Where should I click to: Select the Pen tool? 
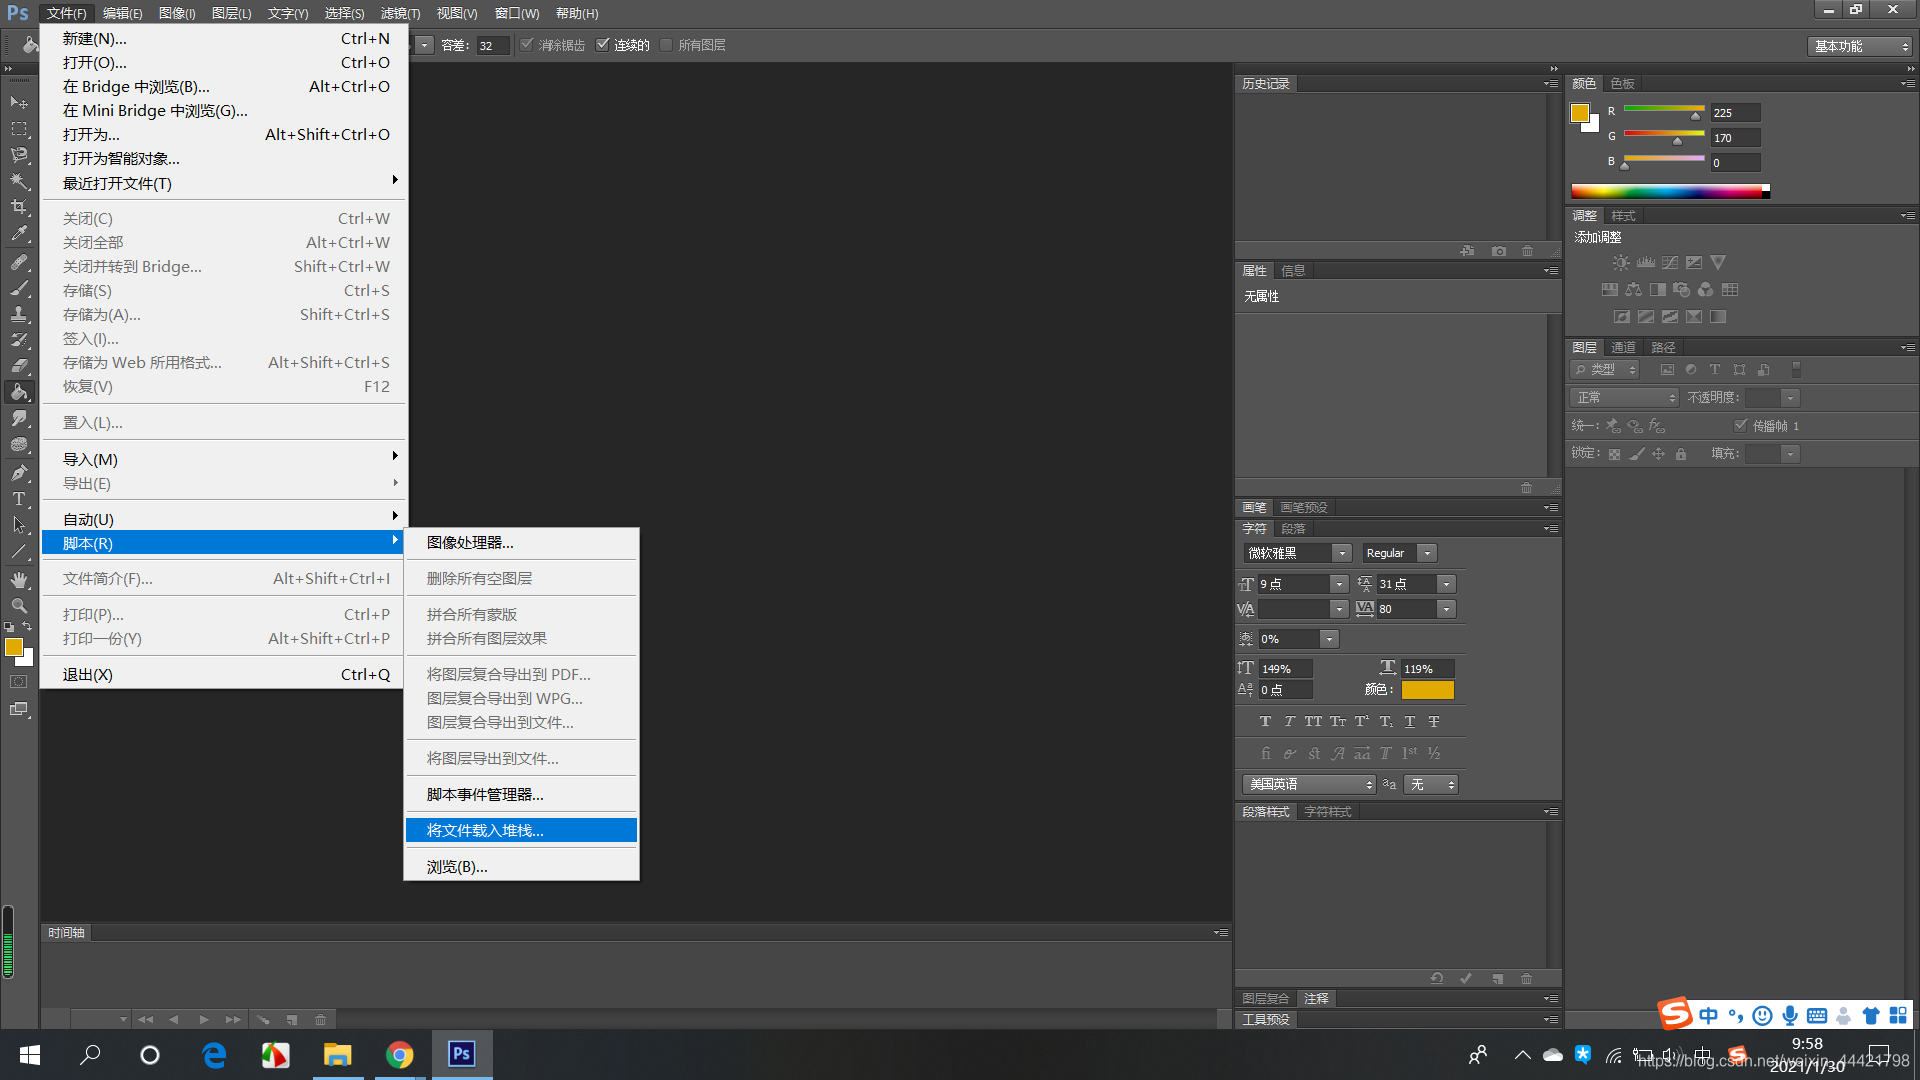[x=19, y=472]
